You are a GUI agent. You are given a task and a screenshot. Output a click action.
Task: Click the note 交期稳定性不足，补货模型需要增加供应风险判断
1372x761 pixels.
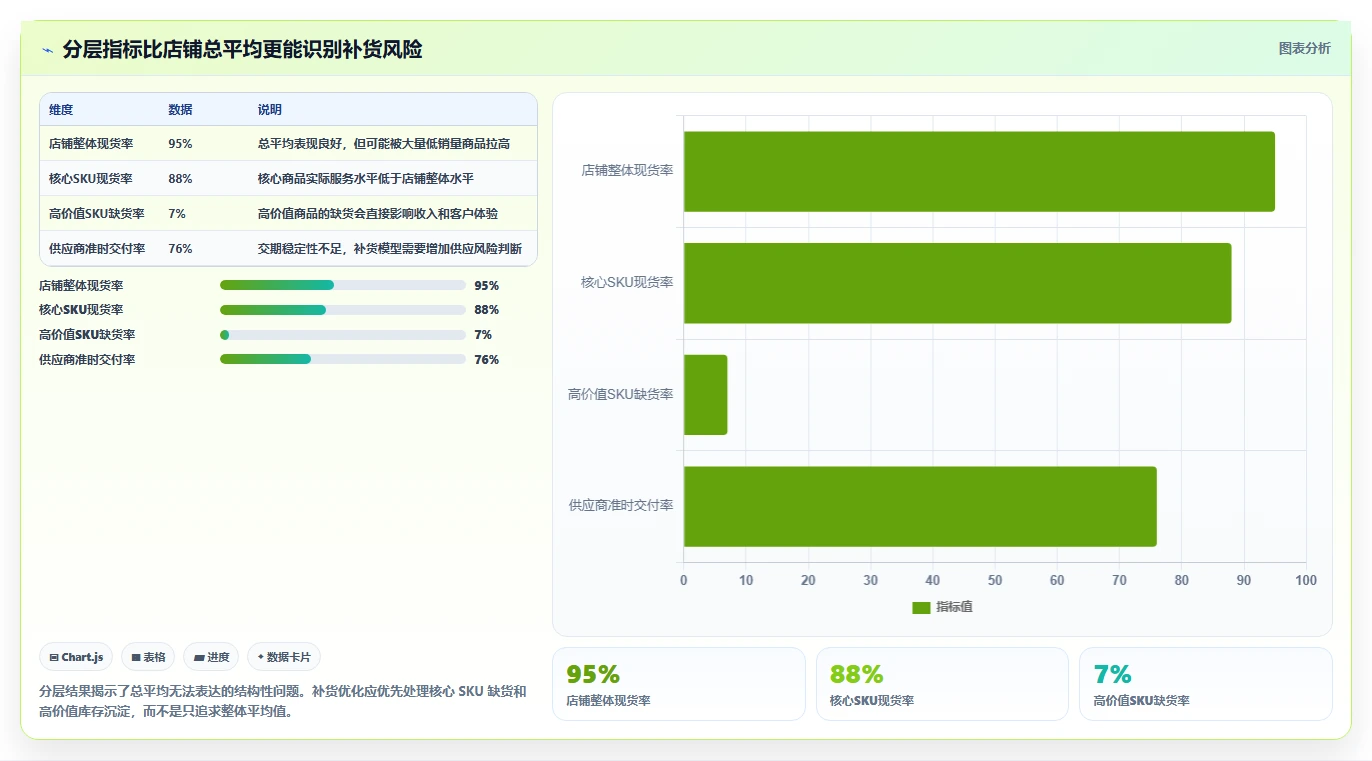(390, 249)
